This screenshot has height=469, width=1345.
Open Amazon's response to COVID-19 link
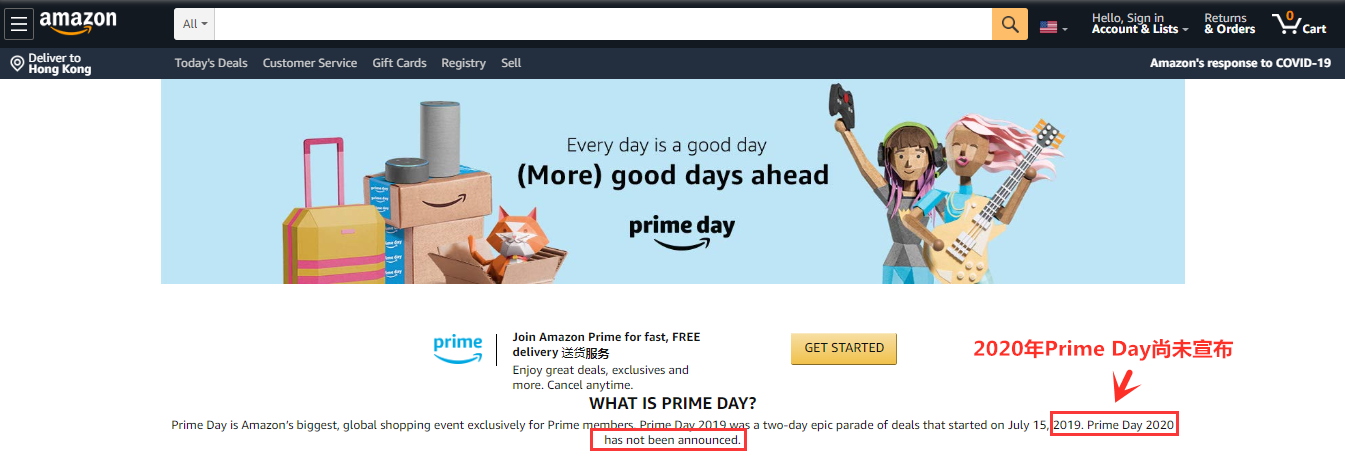(1240, 63)
